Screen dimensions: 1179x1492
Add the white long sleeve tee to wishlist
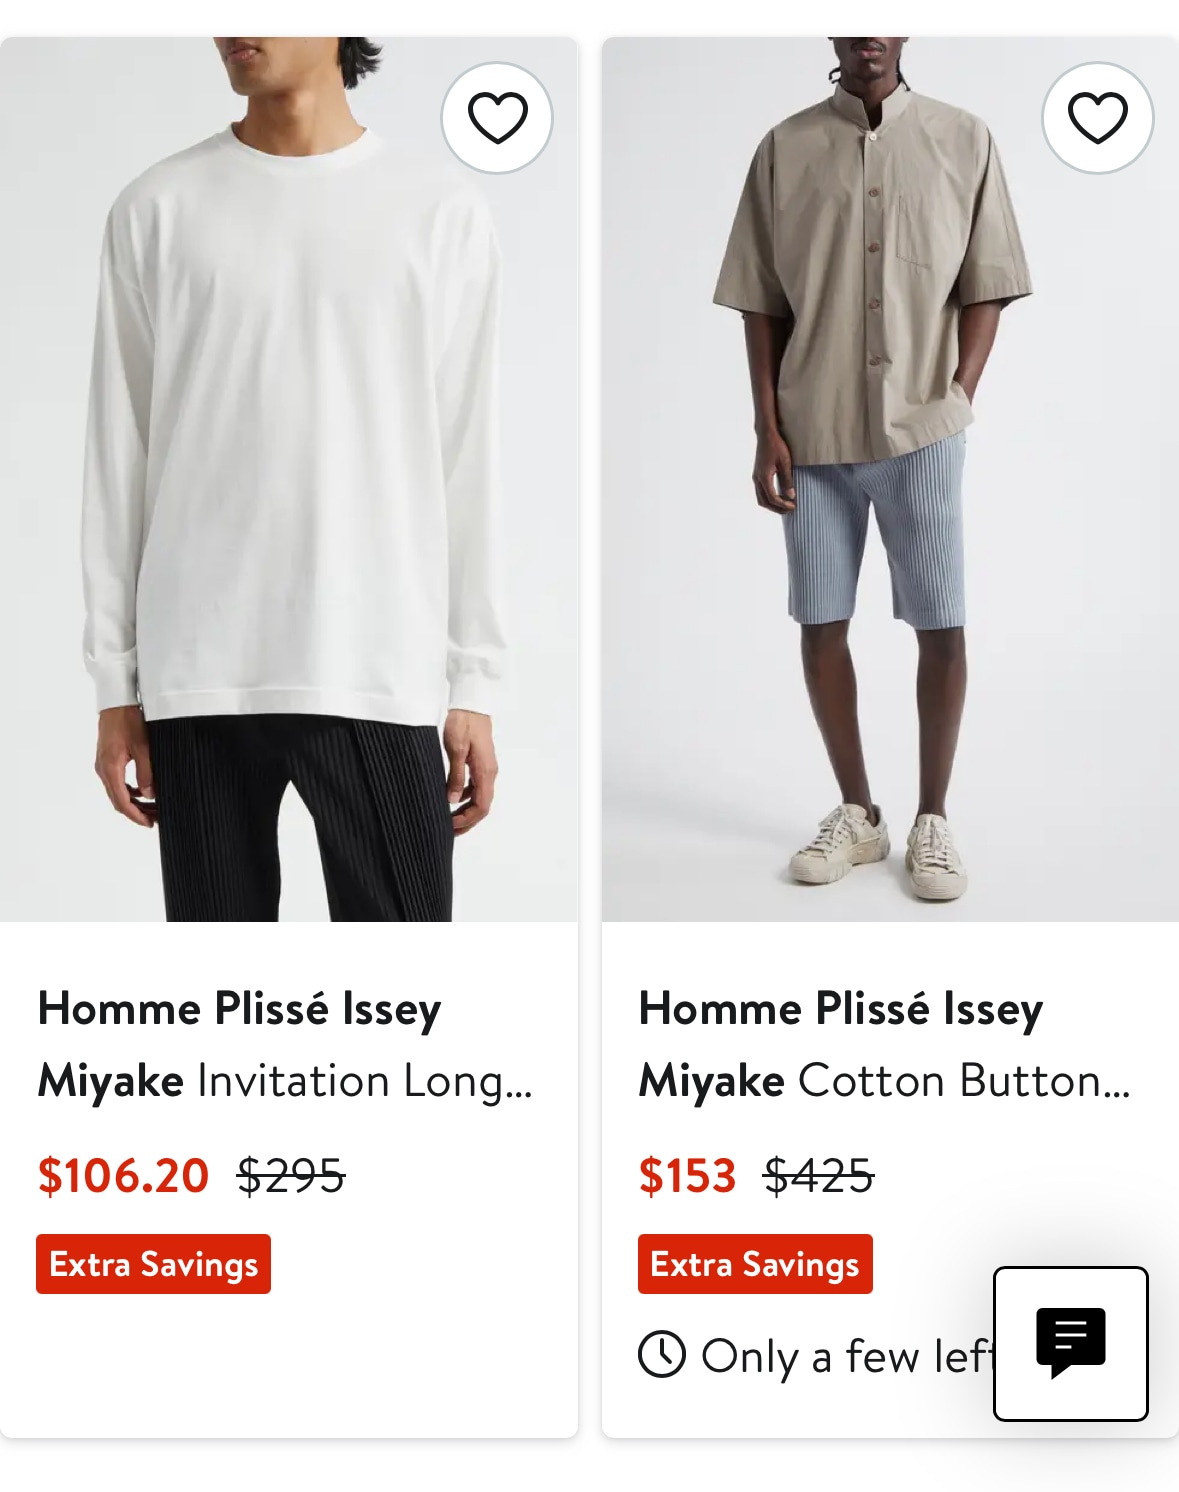497,118
